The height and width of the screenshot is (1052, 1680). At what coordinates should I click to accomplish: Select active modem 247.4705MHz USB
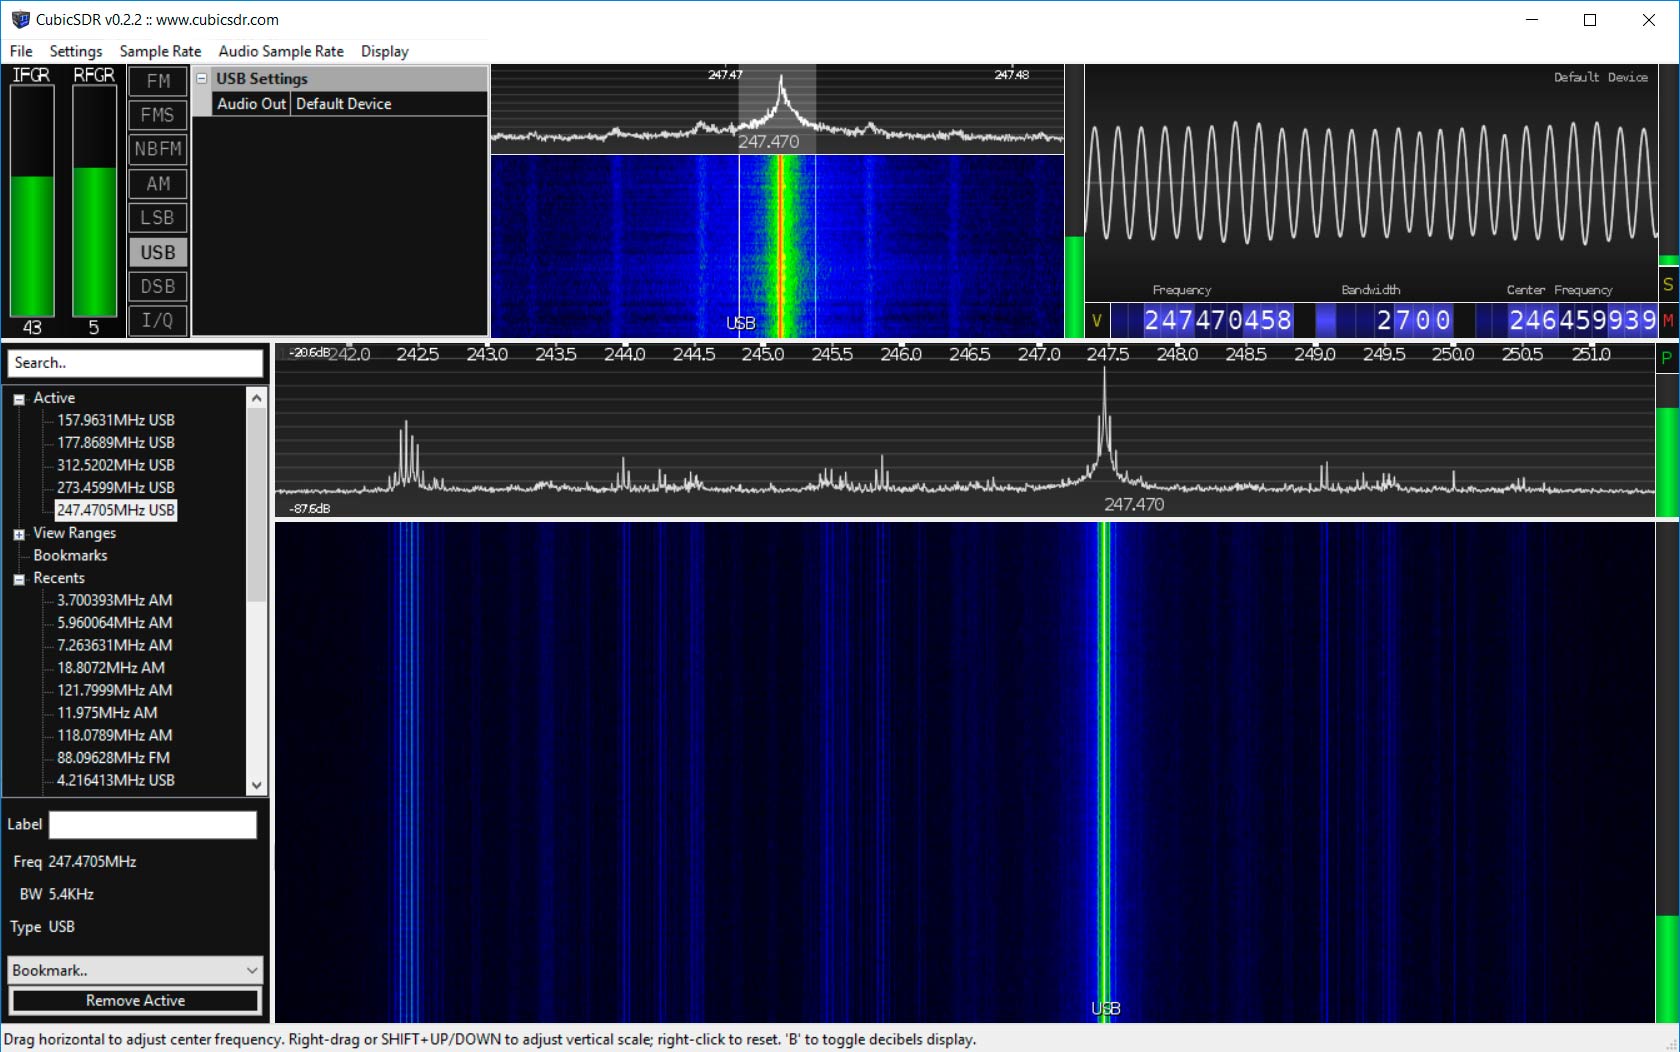(x=115, y=510)
